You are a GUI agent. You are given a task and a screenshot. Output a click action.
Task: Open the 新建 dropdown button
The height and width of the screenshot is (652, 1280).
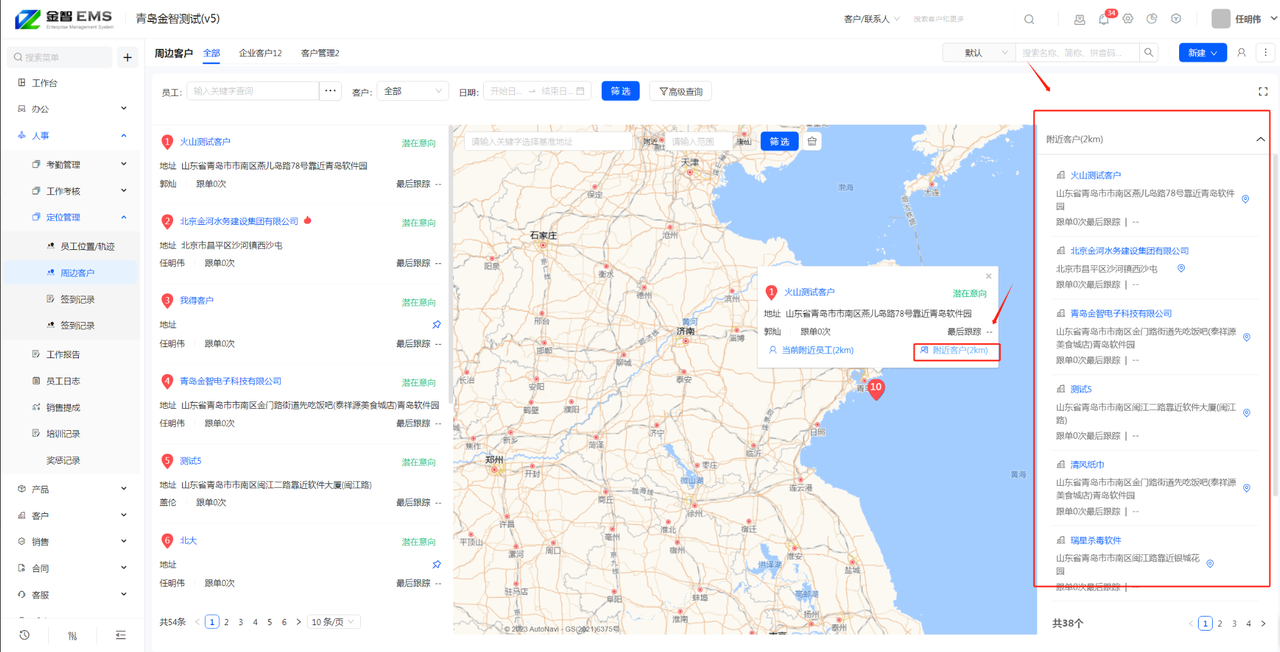(1203, 53)
